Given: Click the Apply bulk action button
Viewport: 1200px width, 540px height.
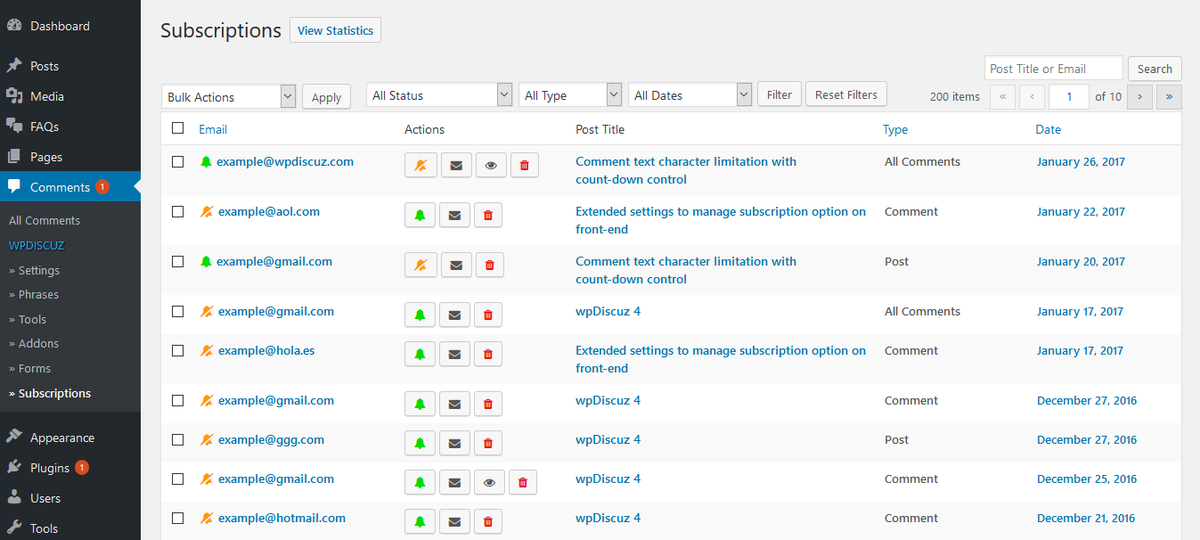Looking at the screenshot, I should (x=326, y=97).
